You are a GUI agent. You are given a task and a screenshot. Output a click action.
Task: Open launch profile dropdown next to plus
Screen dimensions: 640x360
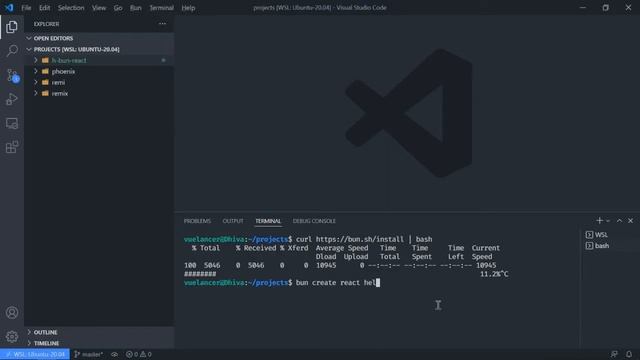(608, 221)
